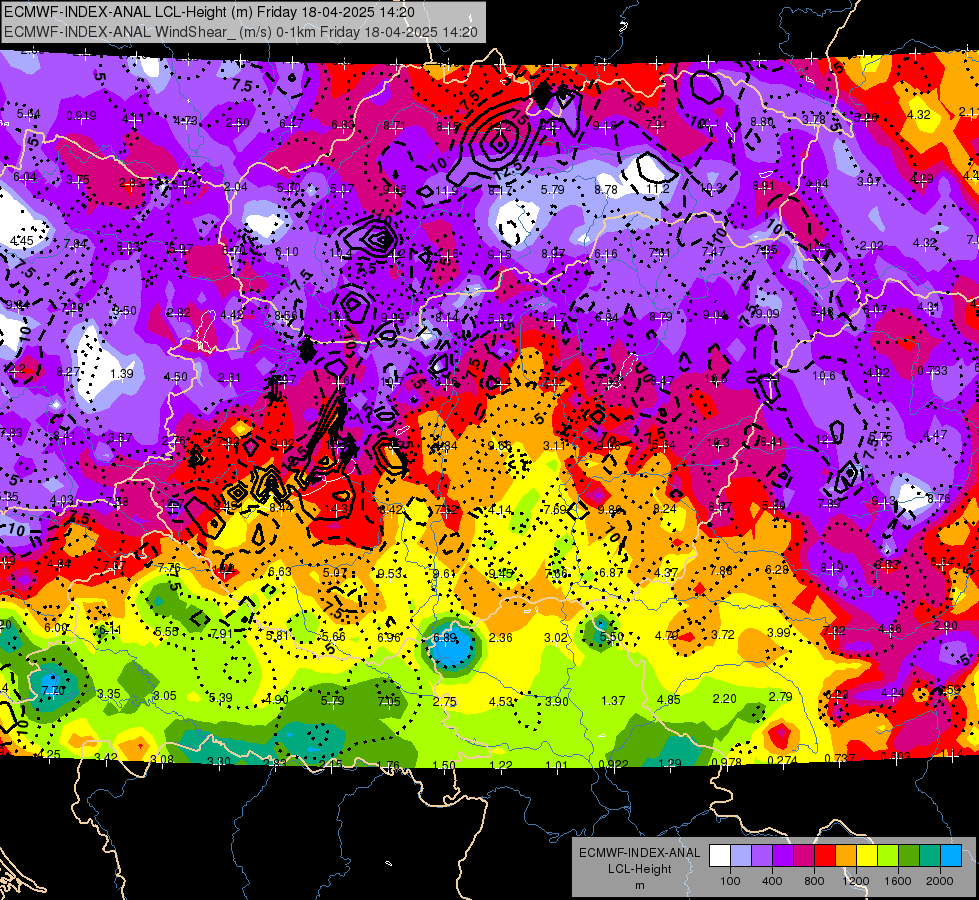This screenshot has width=979, height=900.
Task: Click map value '8.78' near top centre
Action: click(x=606, y=189)
